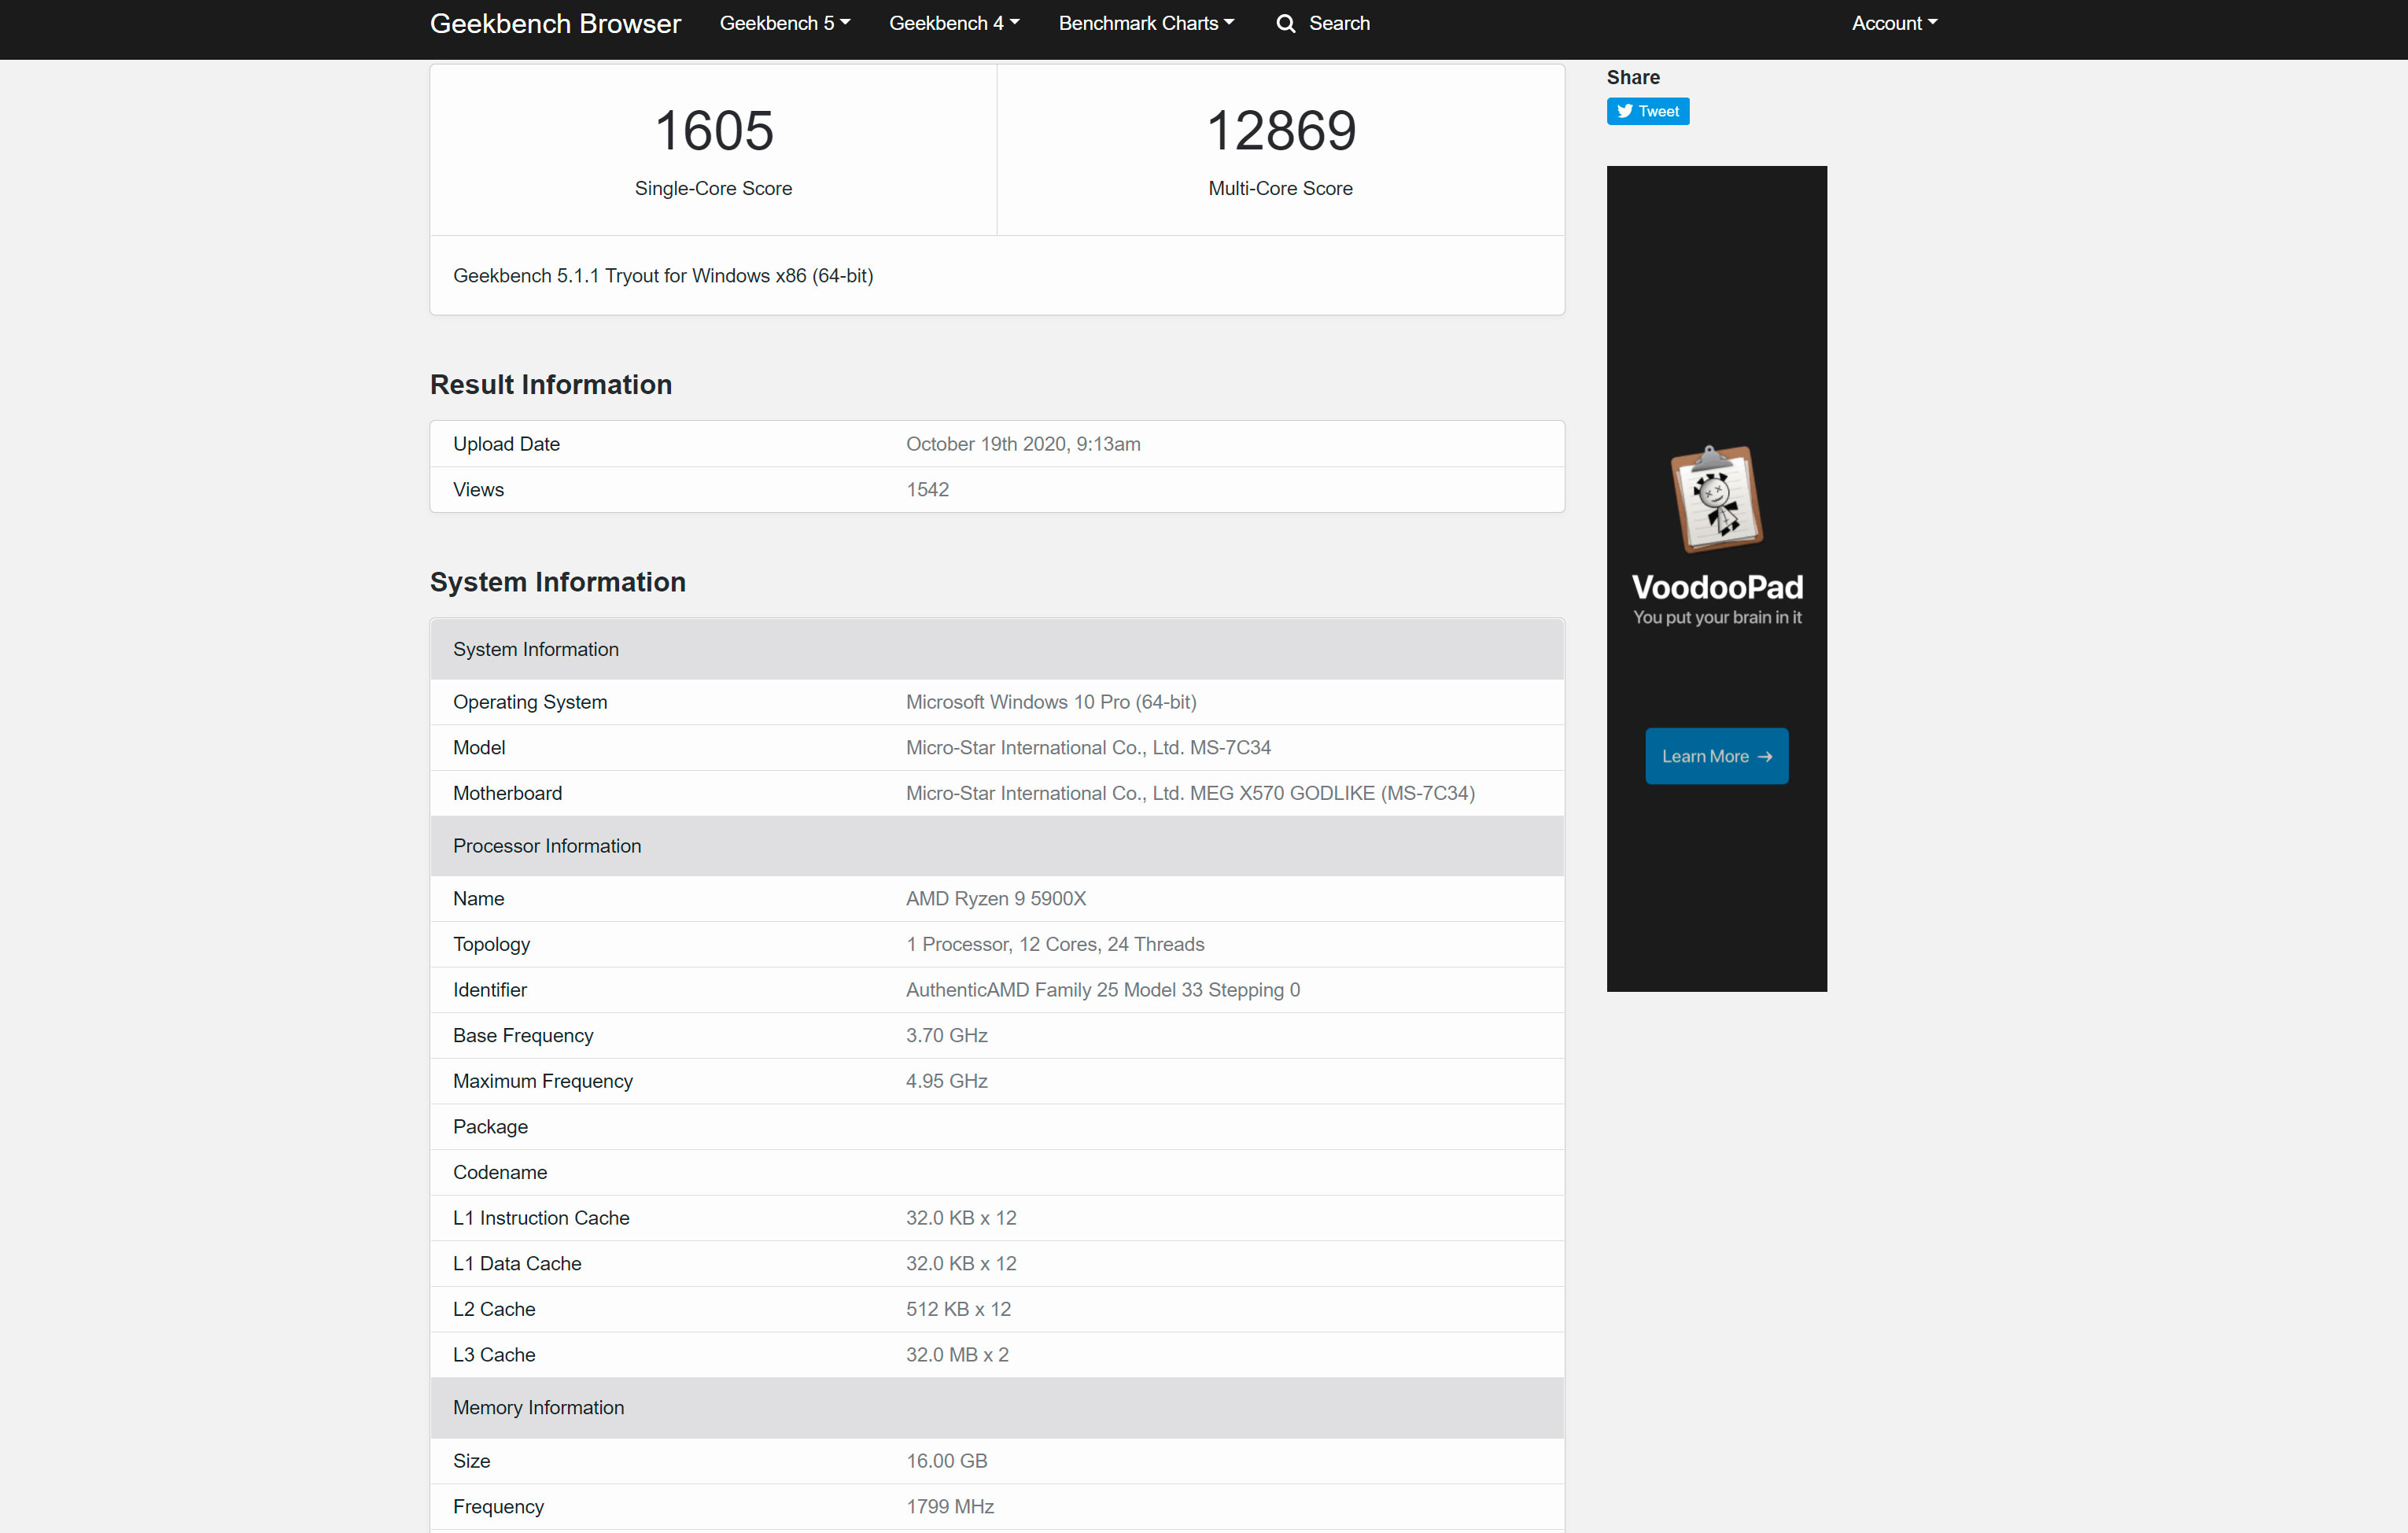Open the Benchmark Charts dropdown

(x=1148, y=23)
